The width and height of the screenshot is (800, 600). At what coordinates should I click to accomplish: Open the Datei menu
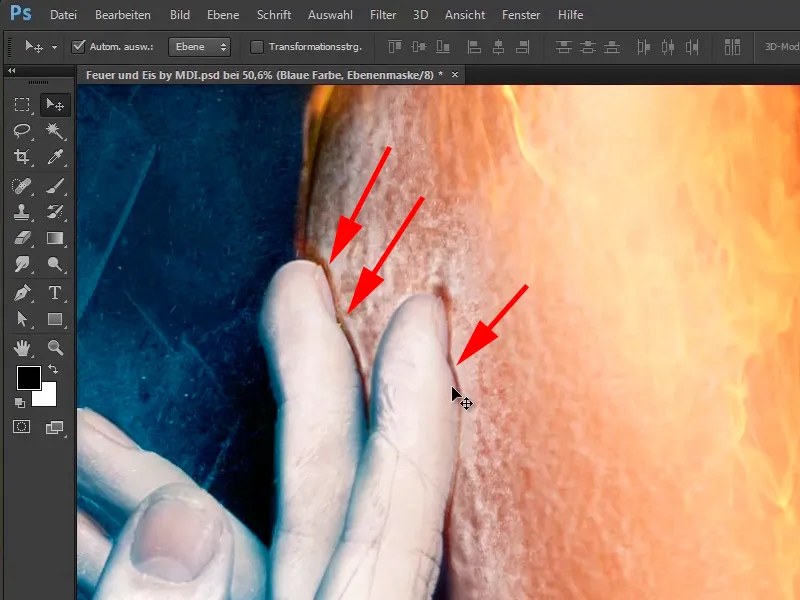pos(63,15)
